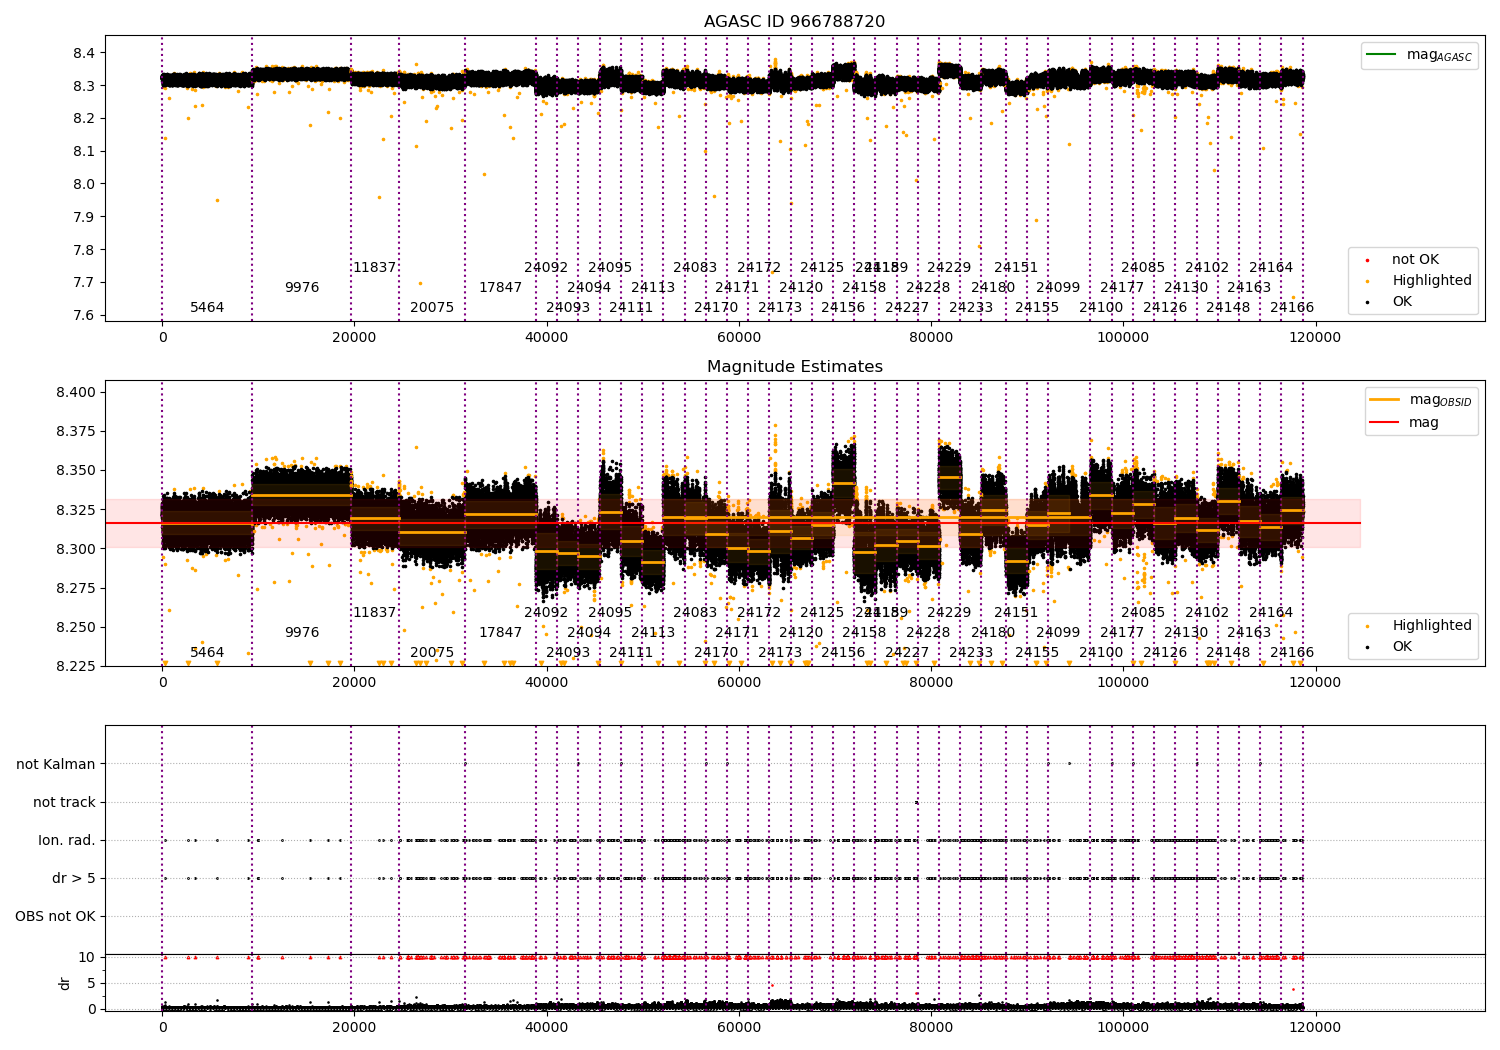Screen dimensions: 1500x1050
Task: Click the "not Kalman" axis label
Action: point(56,764)
